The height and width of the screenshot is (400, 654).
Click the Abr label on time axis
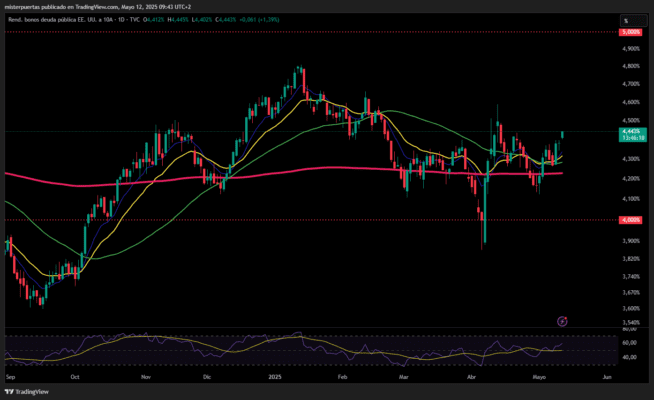471,380
